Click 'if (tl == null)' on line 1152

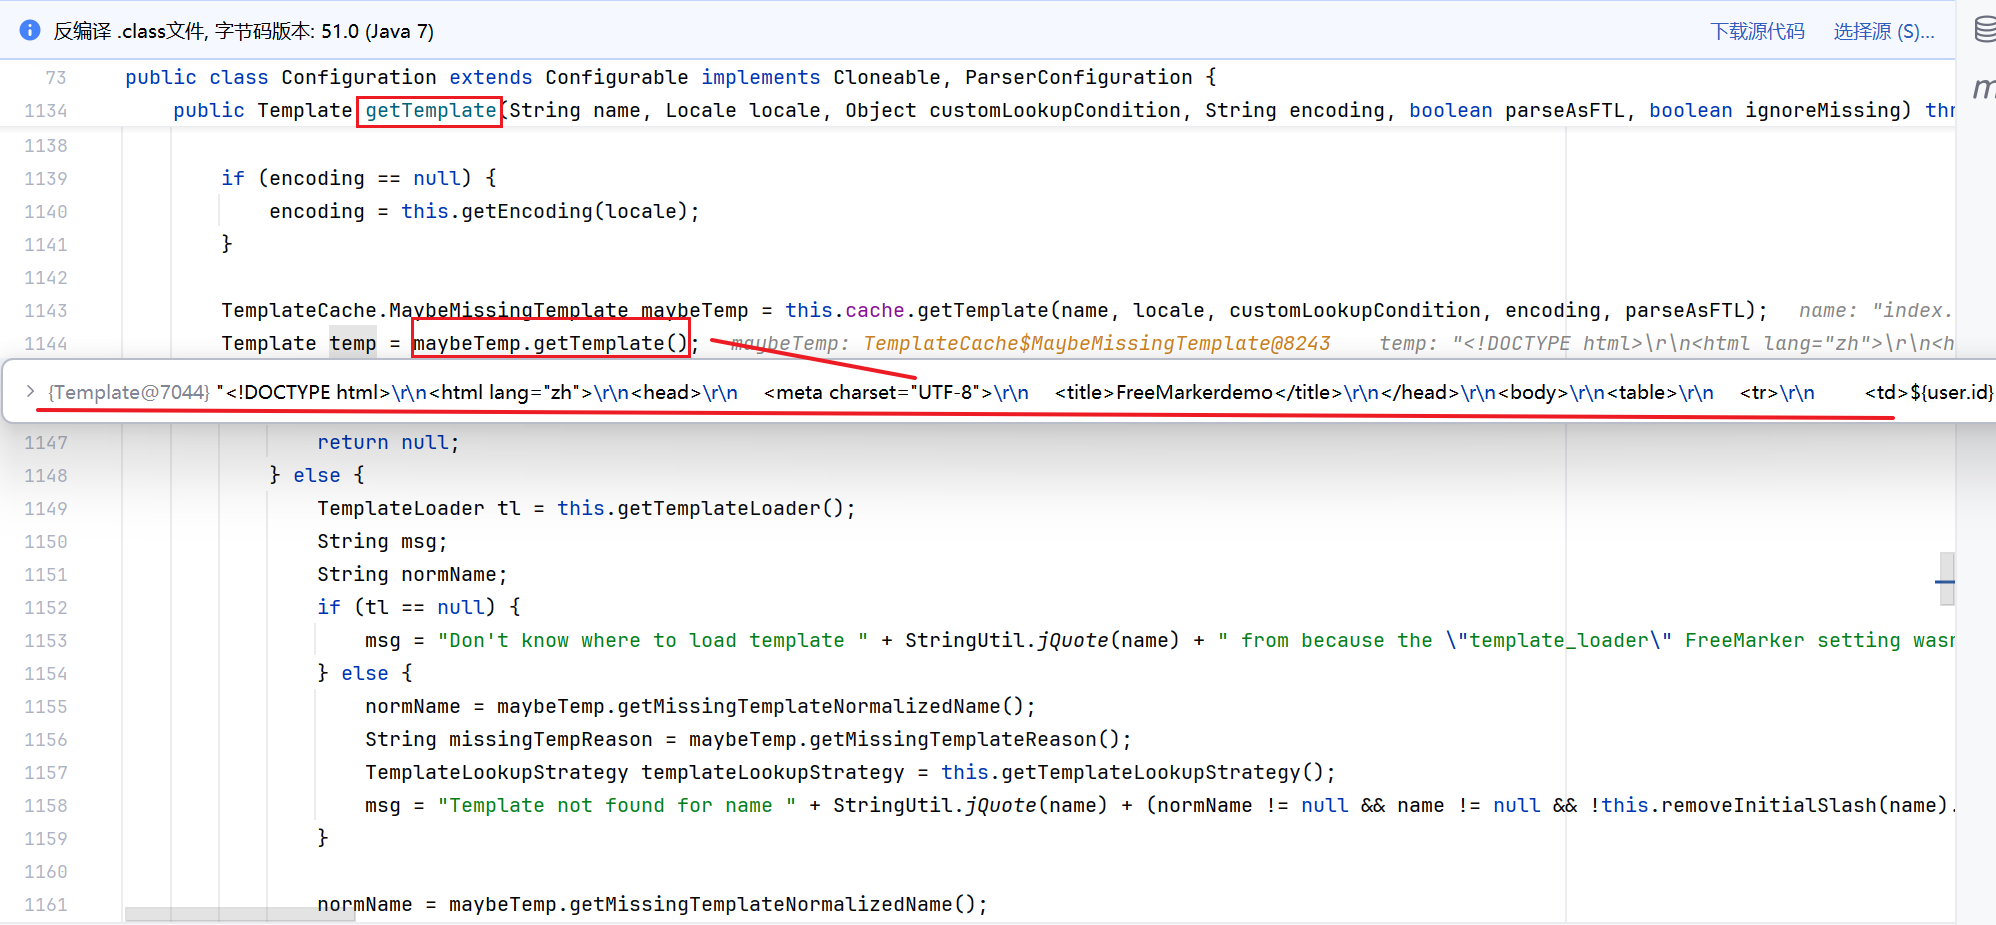406,607
